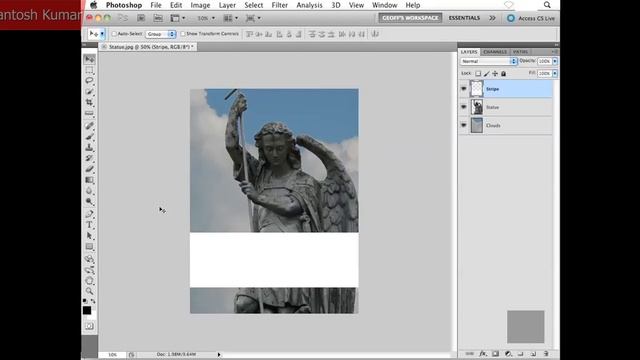Select the Blur tool

point(89,191)
